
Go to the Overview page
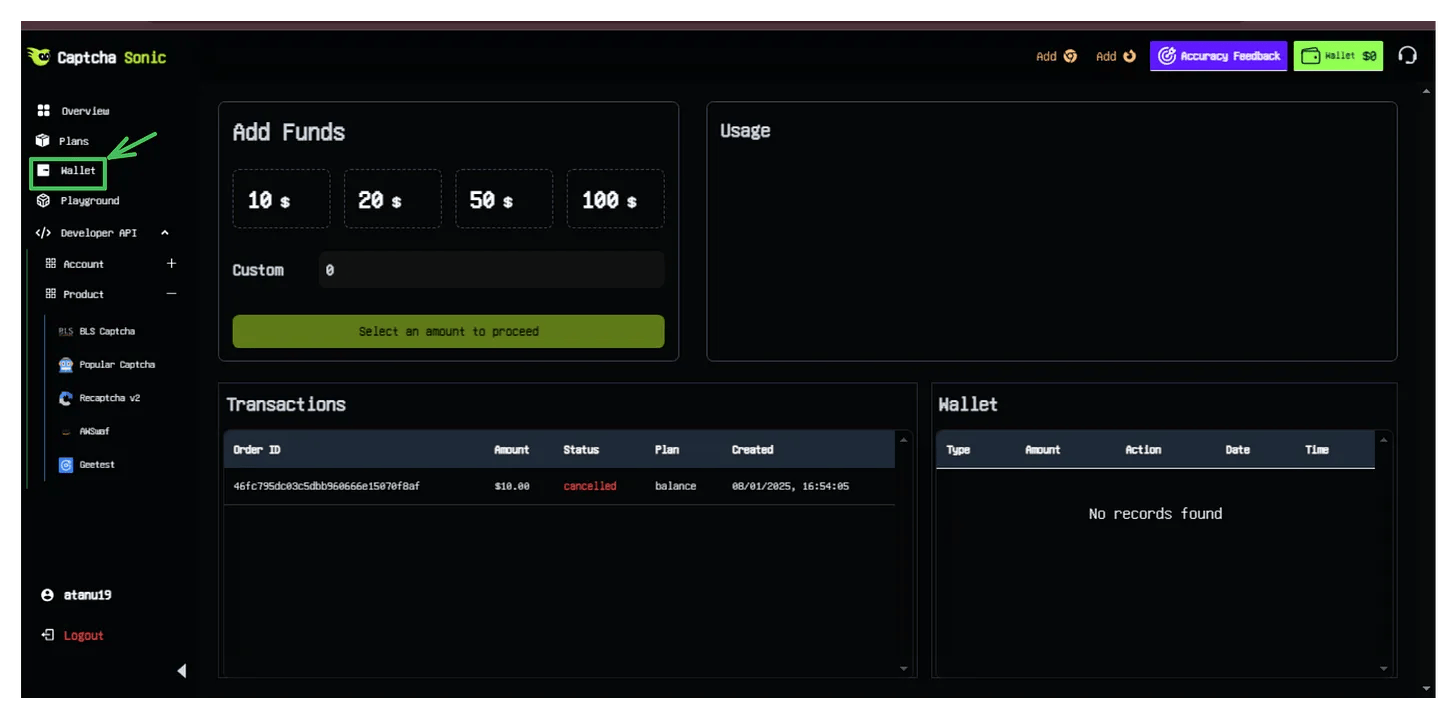[84, 111]
